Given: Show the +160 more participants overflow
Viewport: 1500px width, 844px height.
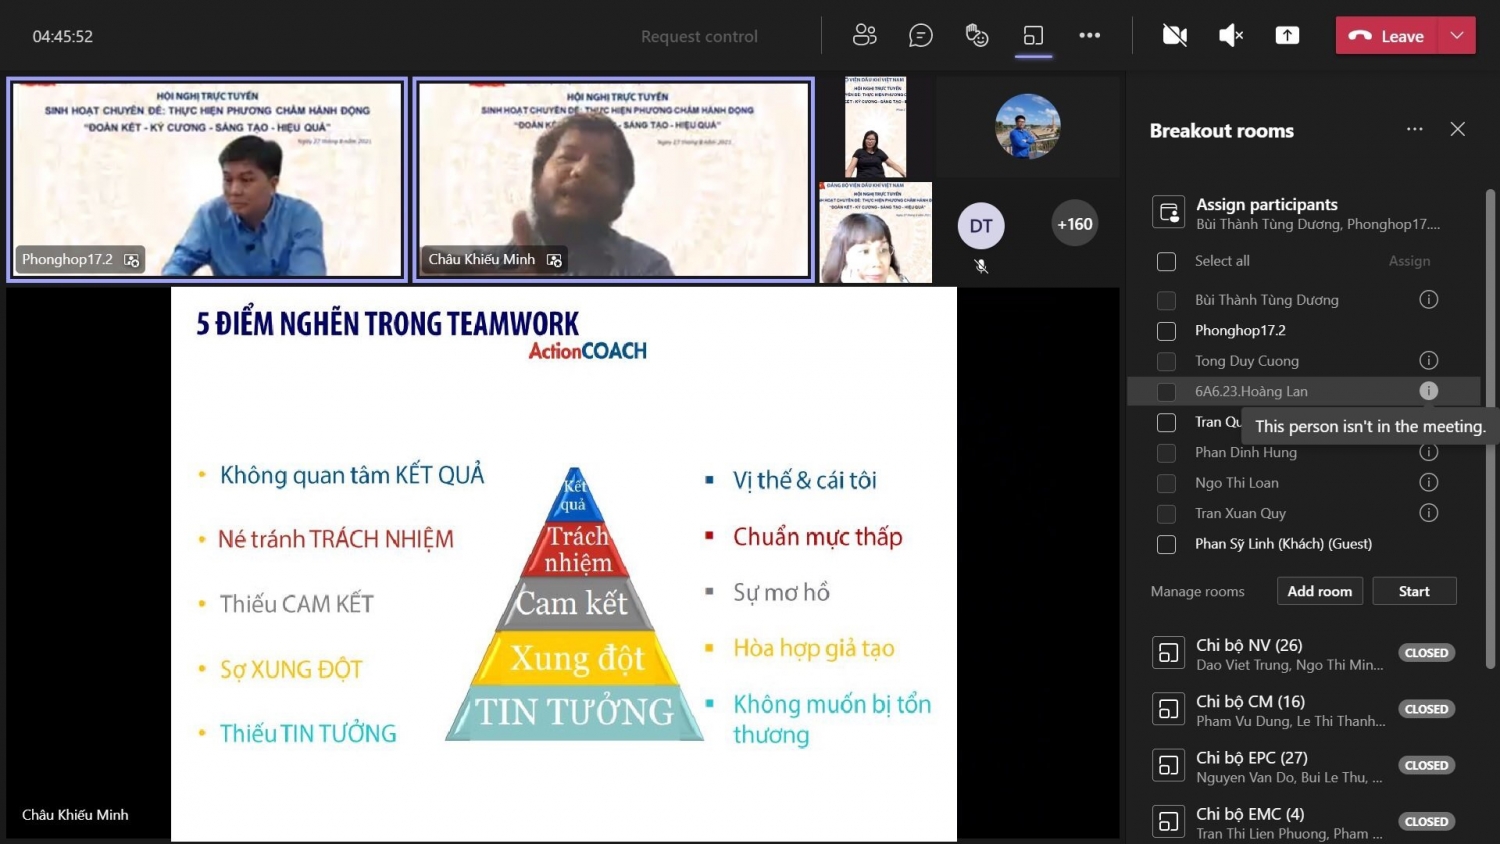Looking at the screenshot, I should tap(1074, 224).
